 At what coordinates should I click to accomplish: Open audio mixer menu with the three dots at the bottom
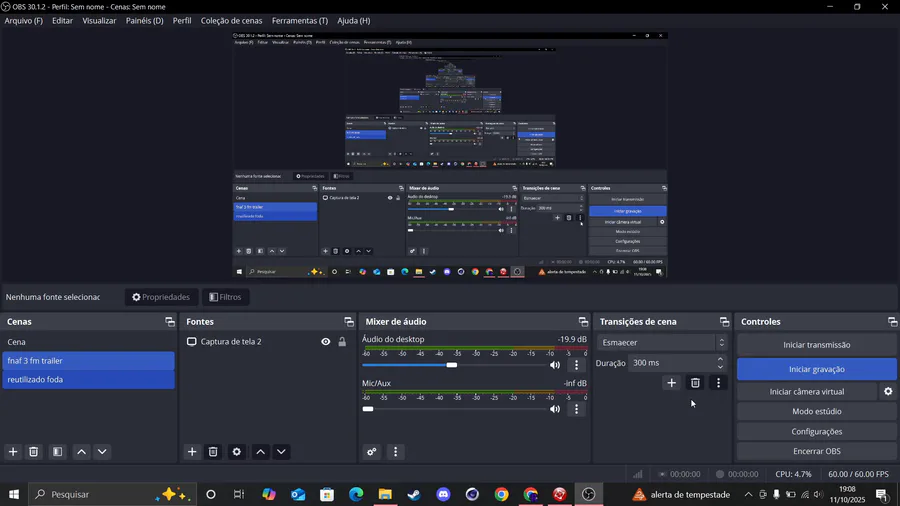[395, 451]
